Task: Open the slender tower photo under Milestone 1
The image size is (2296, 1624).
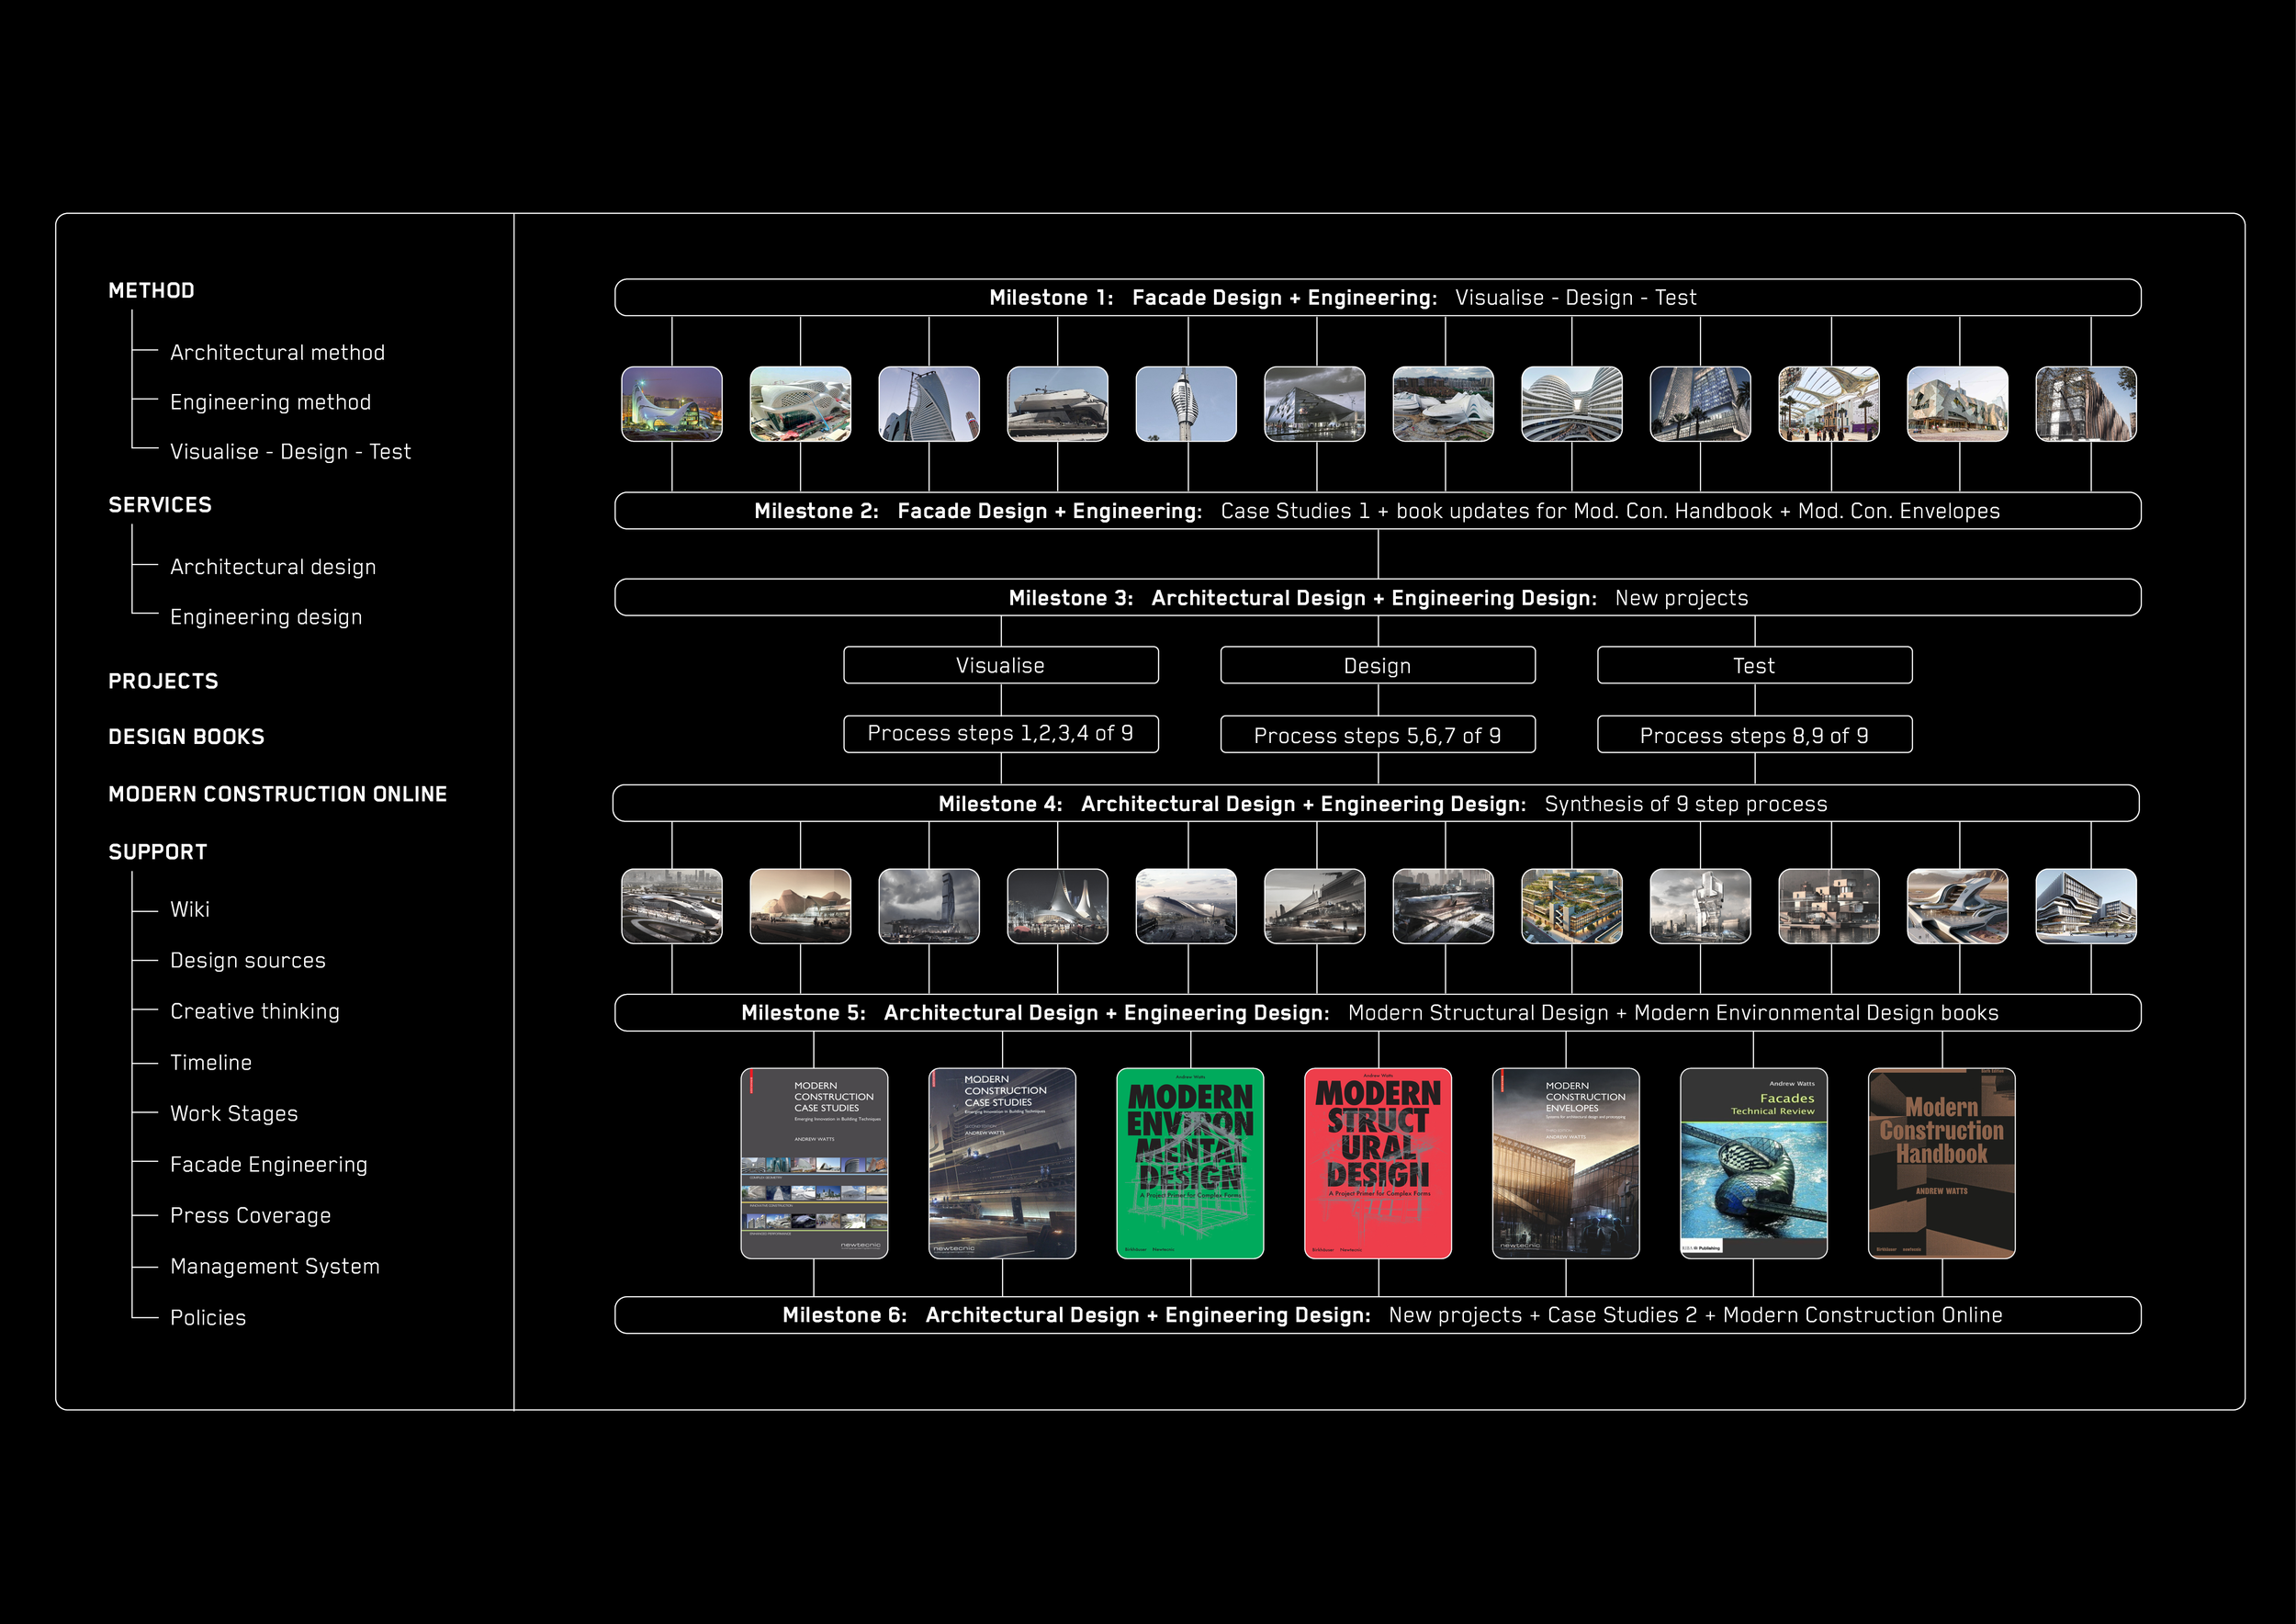Action: pos(1186,404)
